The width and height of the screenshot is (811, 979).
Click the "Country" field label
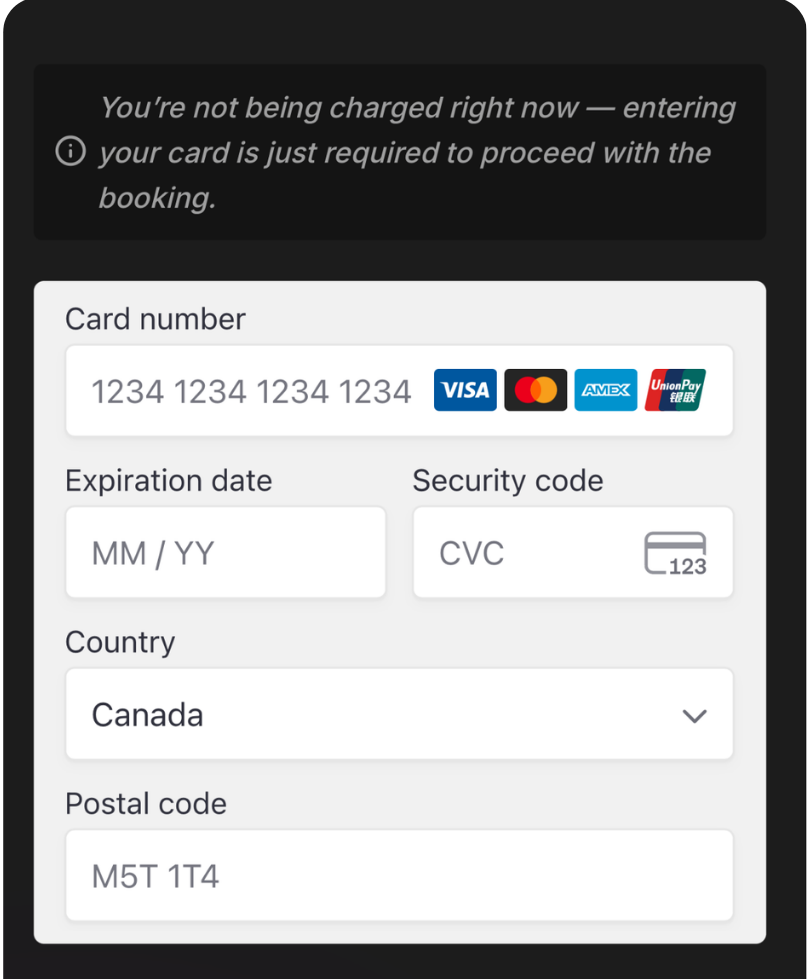tap(120, 642)
